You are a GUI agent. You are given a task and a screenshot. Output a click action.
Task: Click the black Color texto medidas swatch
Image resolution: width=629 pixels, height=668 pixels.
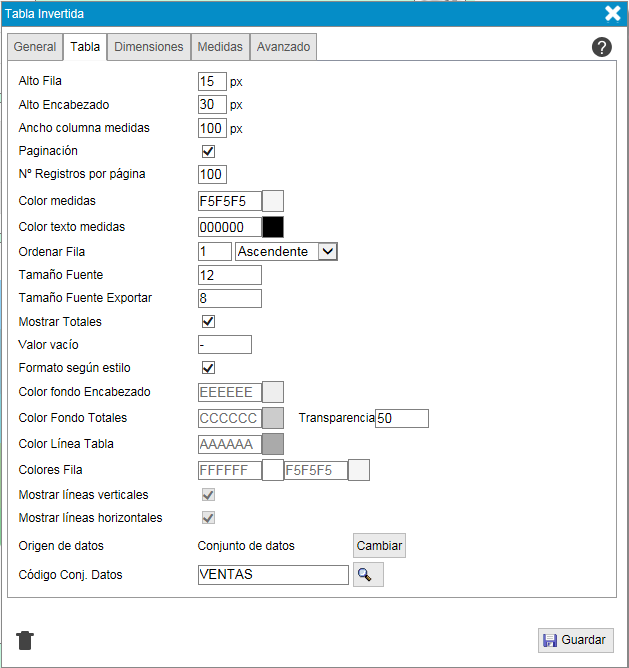pyautogui.click(x=273, y=227)
